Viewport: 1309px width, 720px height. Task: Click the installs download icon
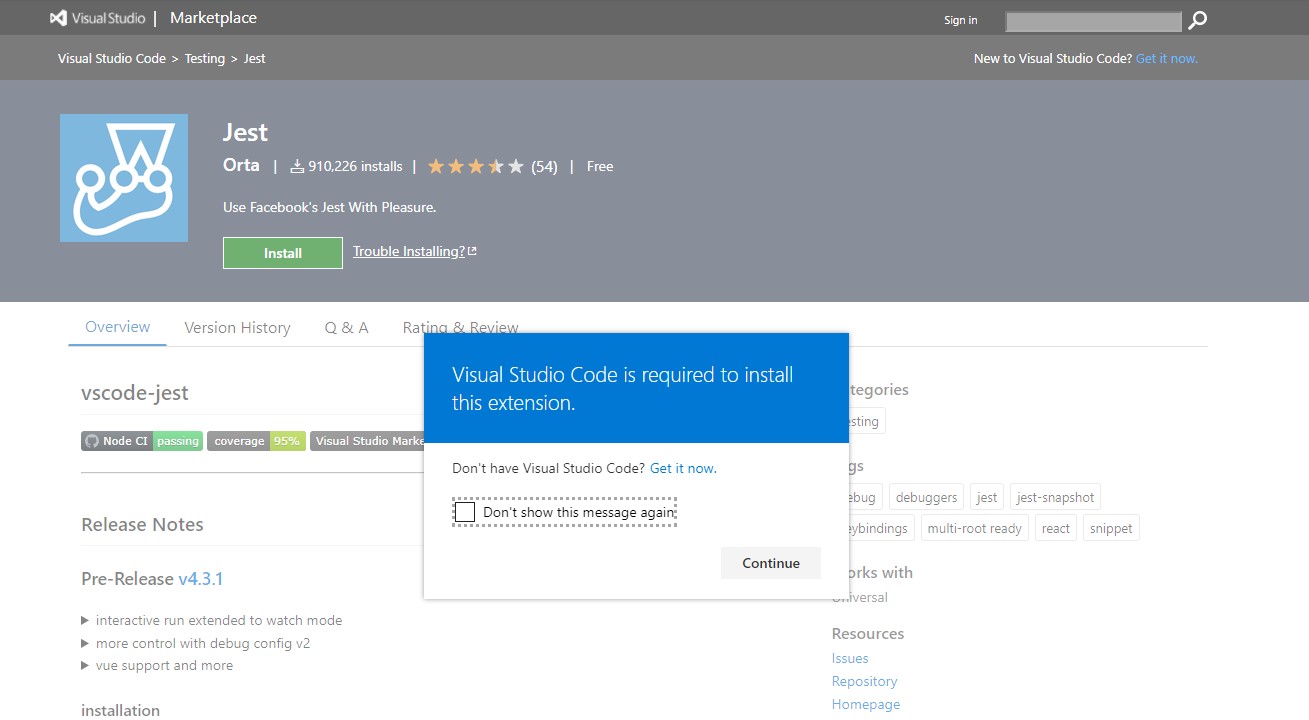click(x=297, y=166)
